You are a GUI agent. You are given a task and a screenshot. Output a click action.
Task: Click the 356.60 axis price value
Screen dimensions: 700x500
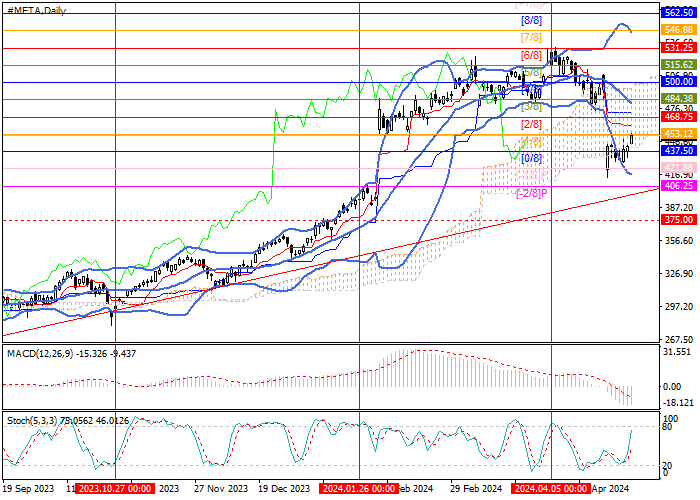(x=679, y=241)
